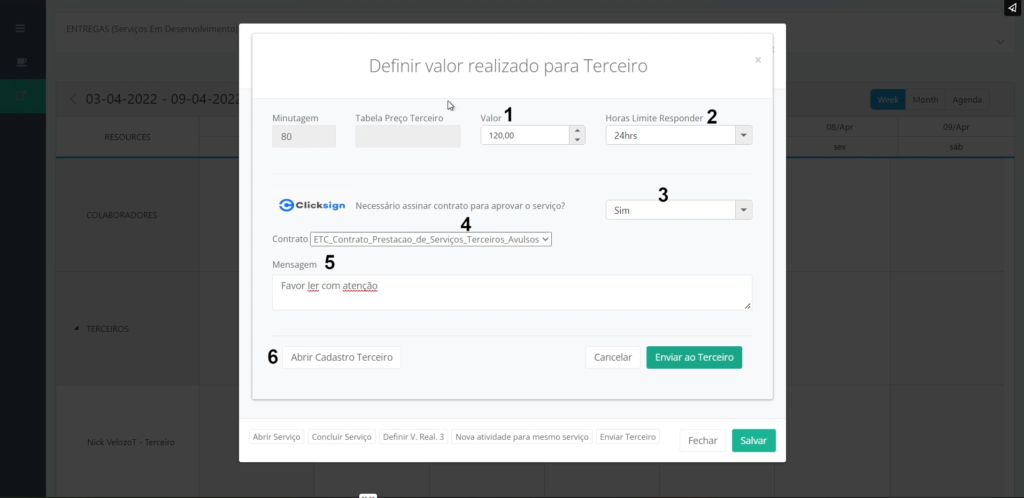Increase Valor using the up arrow

click(578, 130)
